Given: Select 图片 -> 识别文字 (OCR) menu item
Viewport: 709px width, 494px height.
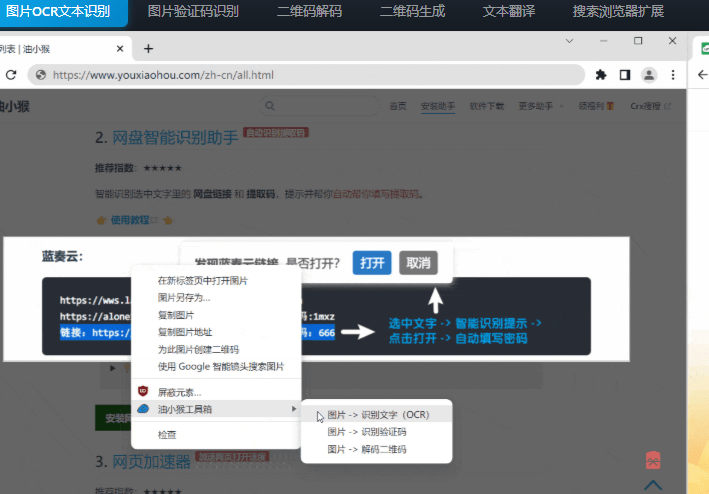Looking at the screenshot, I should click(378, 414).
